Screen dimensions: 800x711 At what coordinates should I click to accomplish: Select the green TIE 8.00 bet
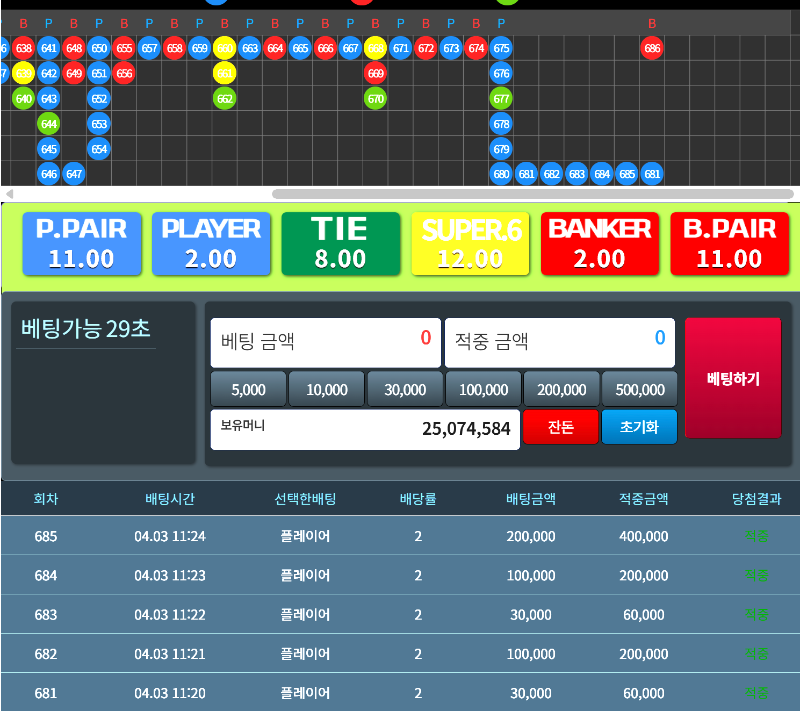340,243
